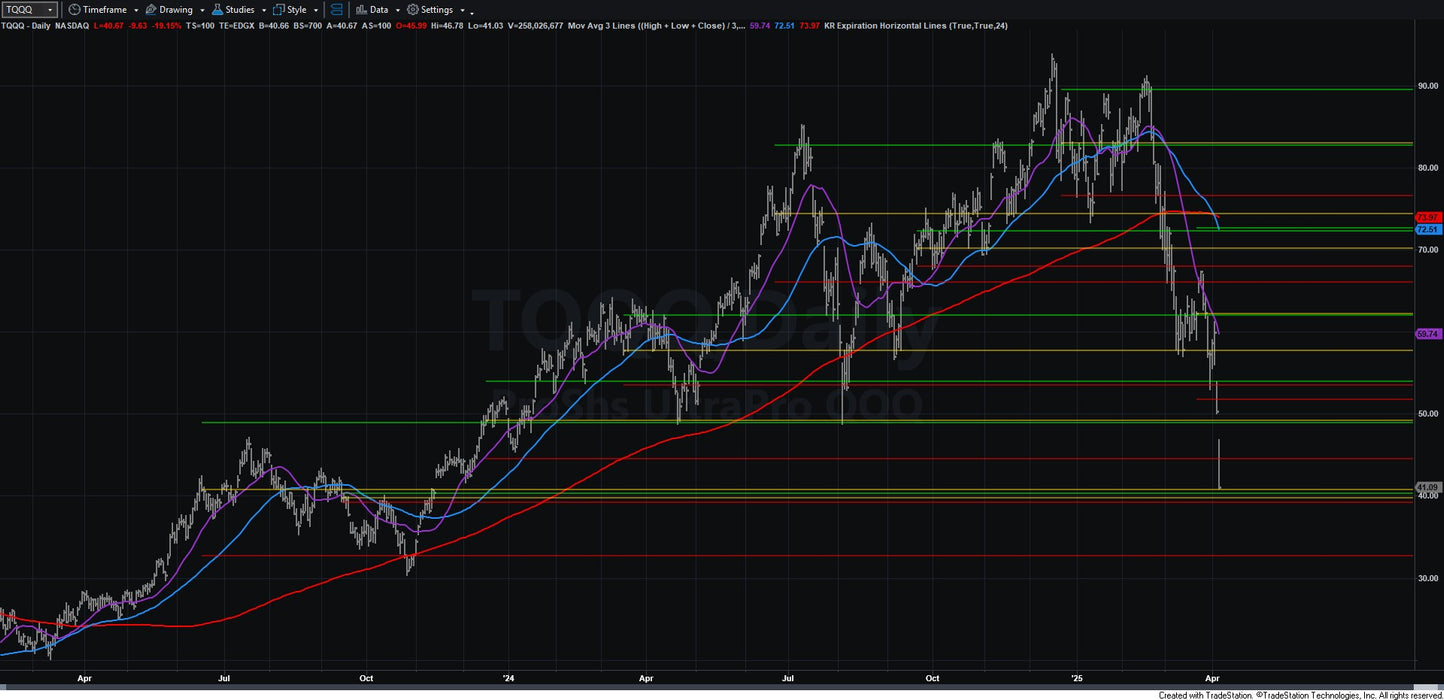Click the Settings gear icon
Image resolution: width=1444 pixels, height=700 pixels.
click(412, 10)
